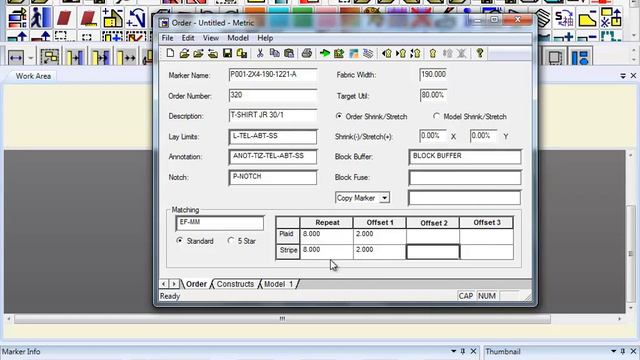Click the single yellow garment model icon
The height and width of the screenshot is (360, 640).
pyautogui.click(x=433, y=53)
